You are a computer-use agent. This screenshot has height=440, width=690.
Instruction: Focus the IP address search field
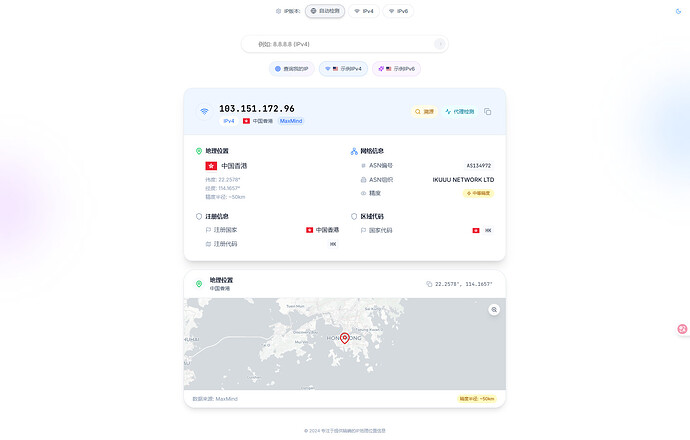coord(345,44)
